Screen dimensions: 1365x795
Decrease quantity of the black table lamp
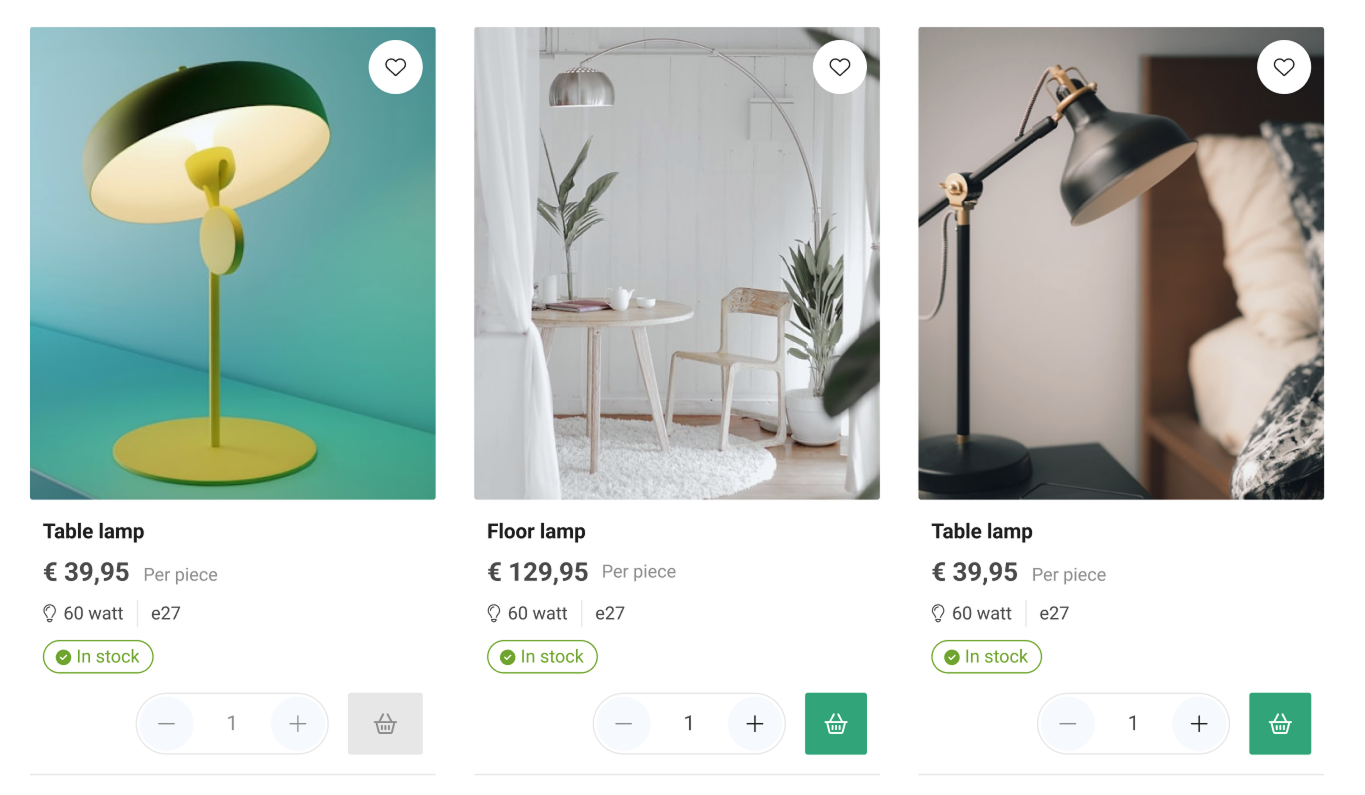[1067, 723]
